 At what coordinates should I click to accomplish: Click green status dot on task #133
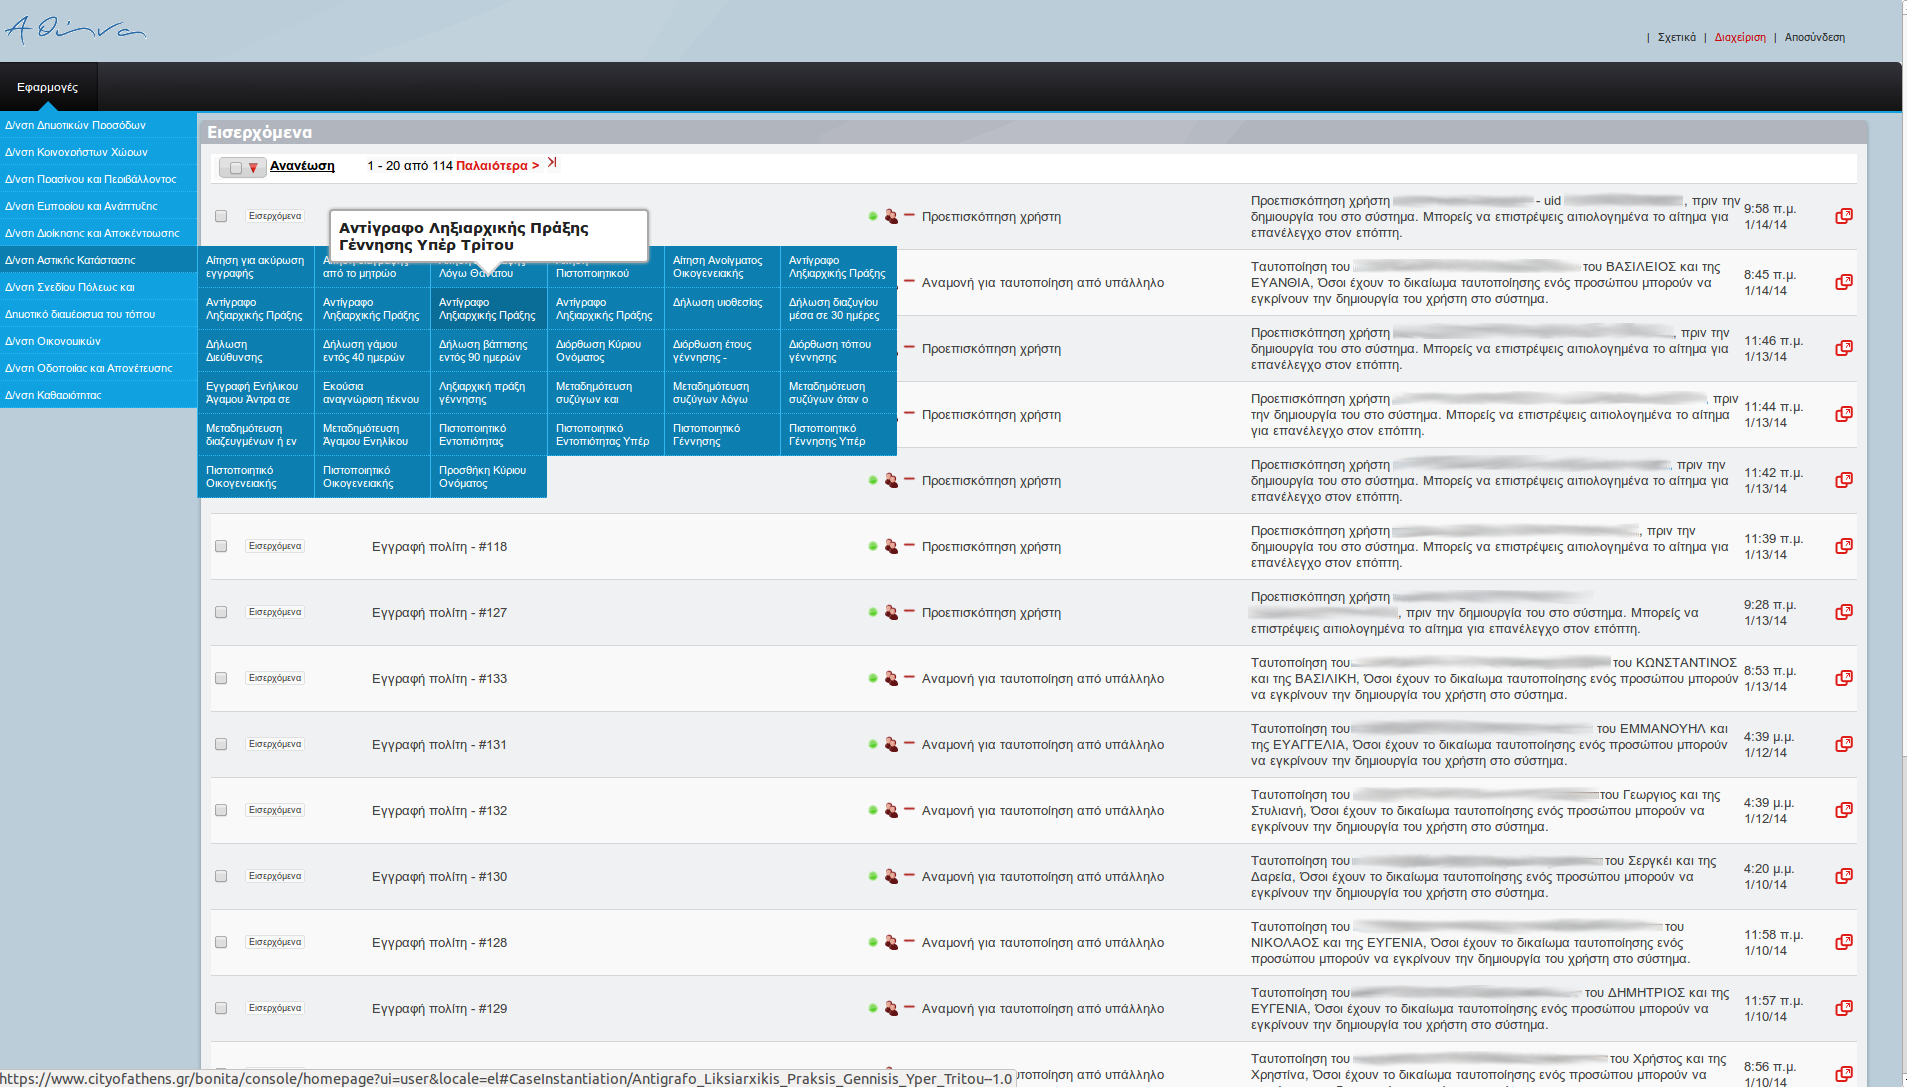tap(873, 678)
